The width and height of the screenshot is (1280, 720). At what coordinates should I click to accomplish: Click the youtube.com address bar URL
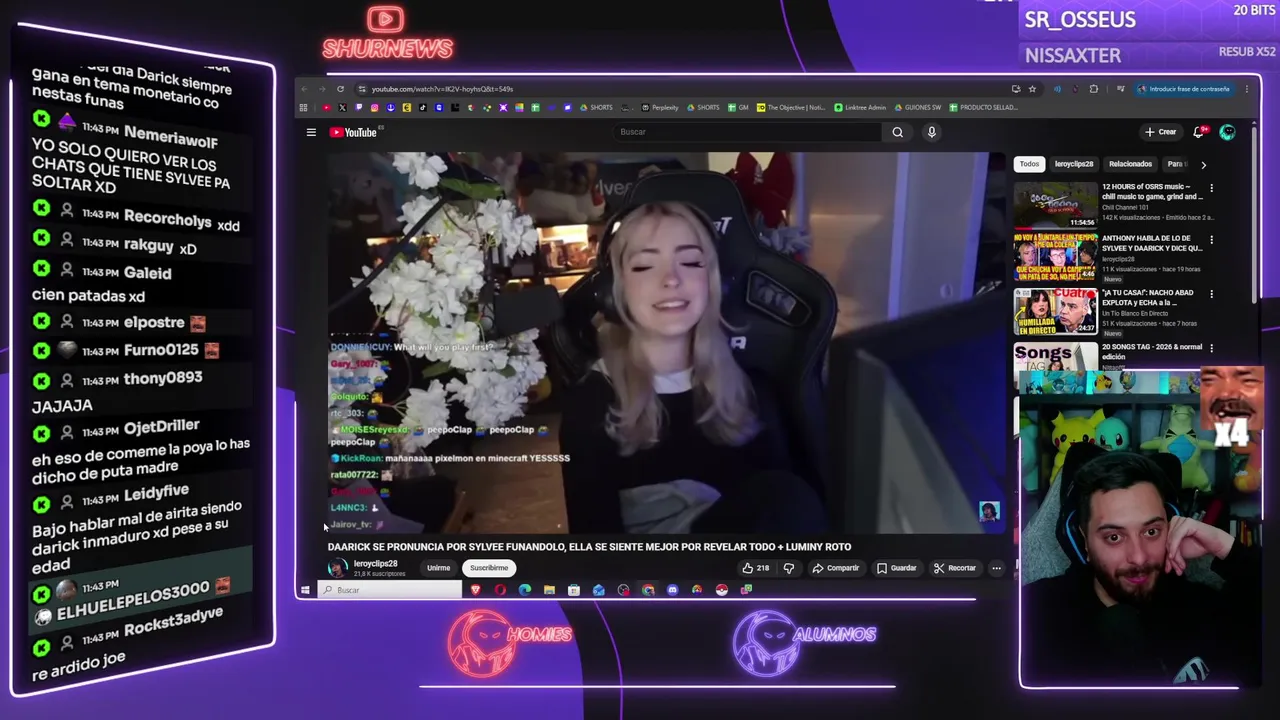442,89
